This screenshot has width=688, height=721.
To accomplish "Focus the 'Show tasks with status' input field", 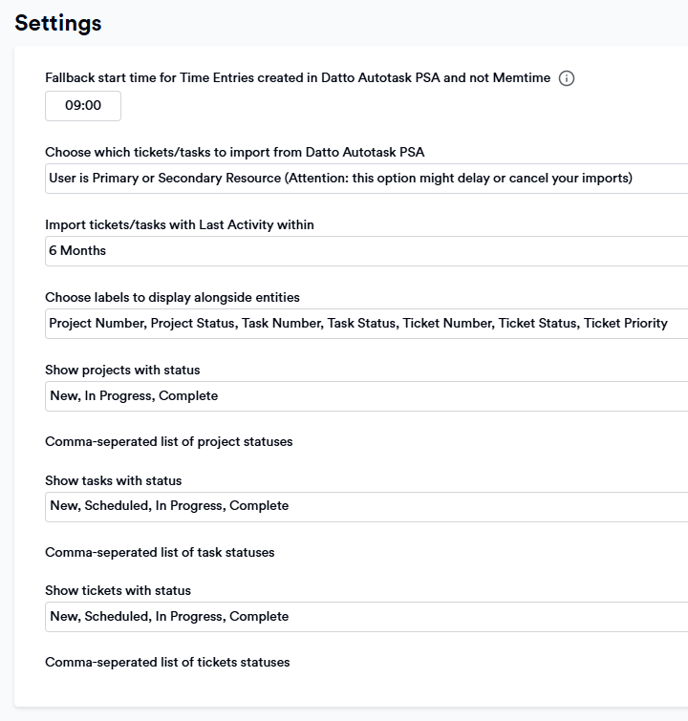I will pos(367,506).
